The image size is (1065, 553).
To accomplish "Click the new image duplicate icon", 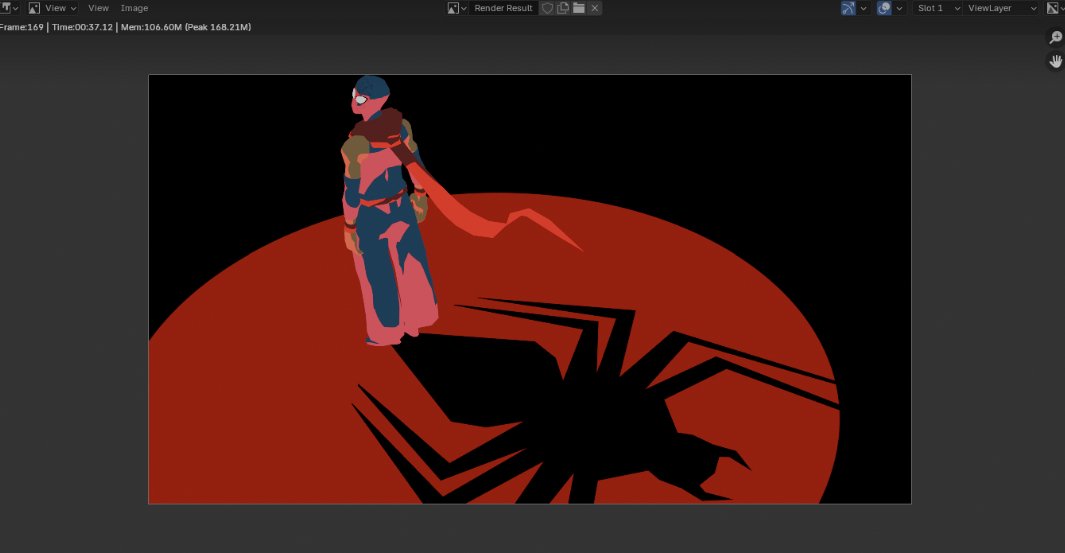I will pos(563,8).
